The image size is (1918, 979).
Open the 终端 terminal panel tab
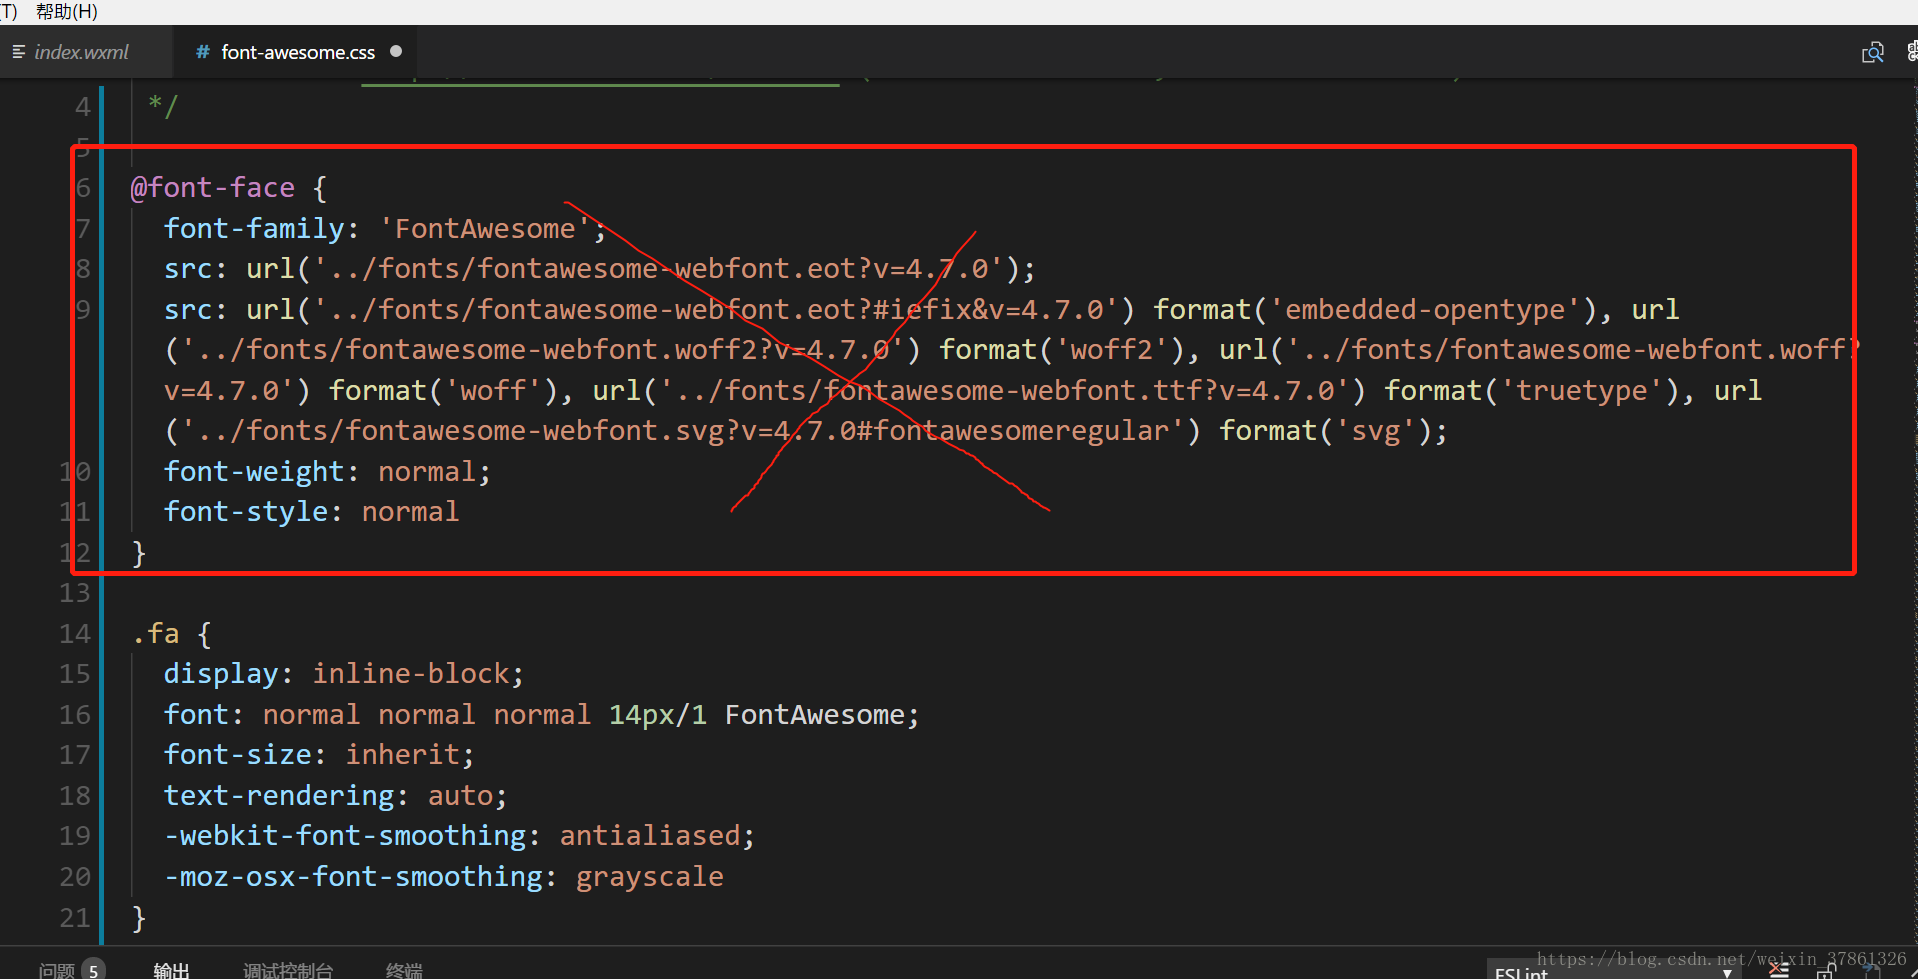404,969
